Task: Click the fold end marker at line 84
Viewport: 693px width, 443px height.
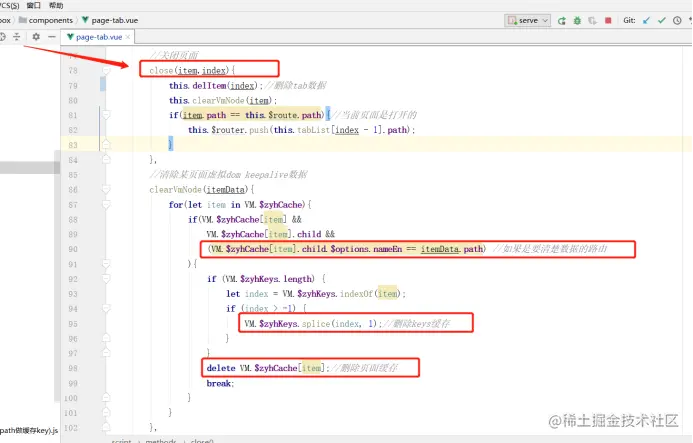Action: point(106,159)
